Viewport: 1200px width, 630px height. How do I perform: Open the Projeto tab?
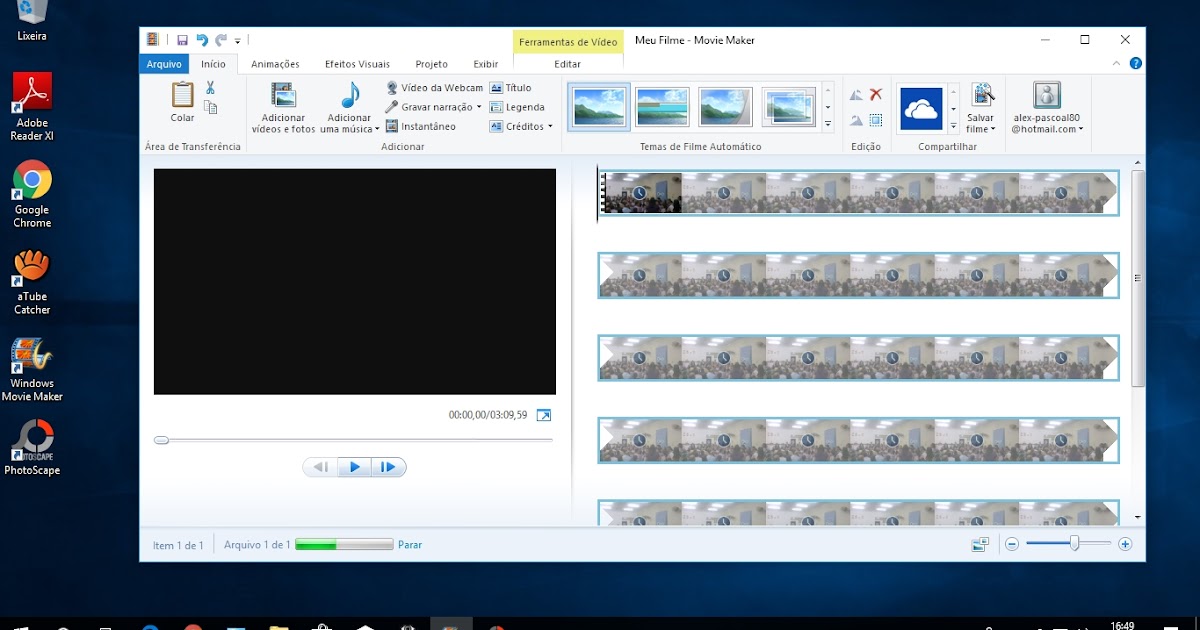[x=432, y=64]
